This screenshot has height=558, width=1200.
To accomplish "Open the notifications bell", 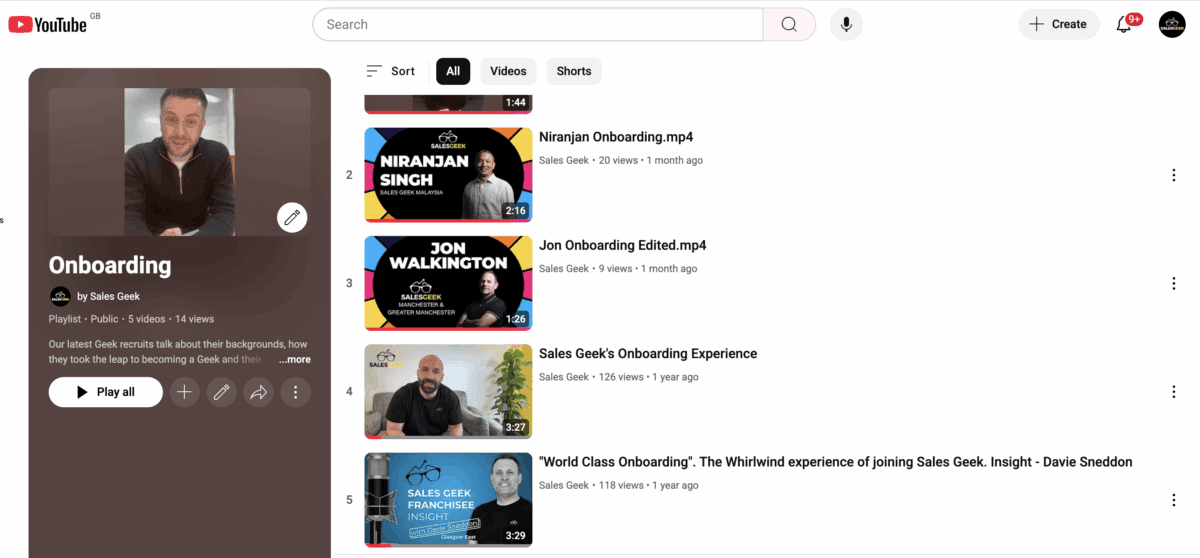I will tap(1124, 25).
